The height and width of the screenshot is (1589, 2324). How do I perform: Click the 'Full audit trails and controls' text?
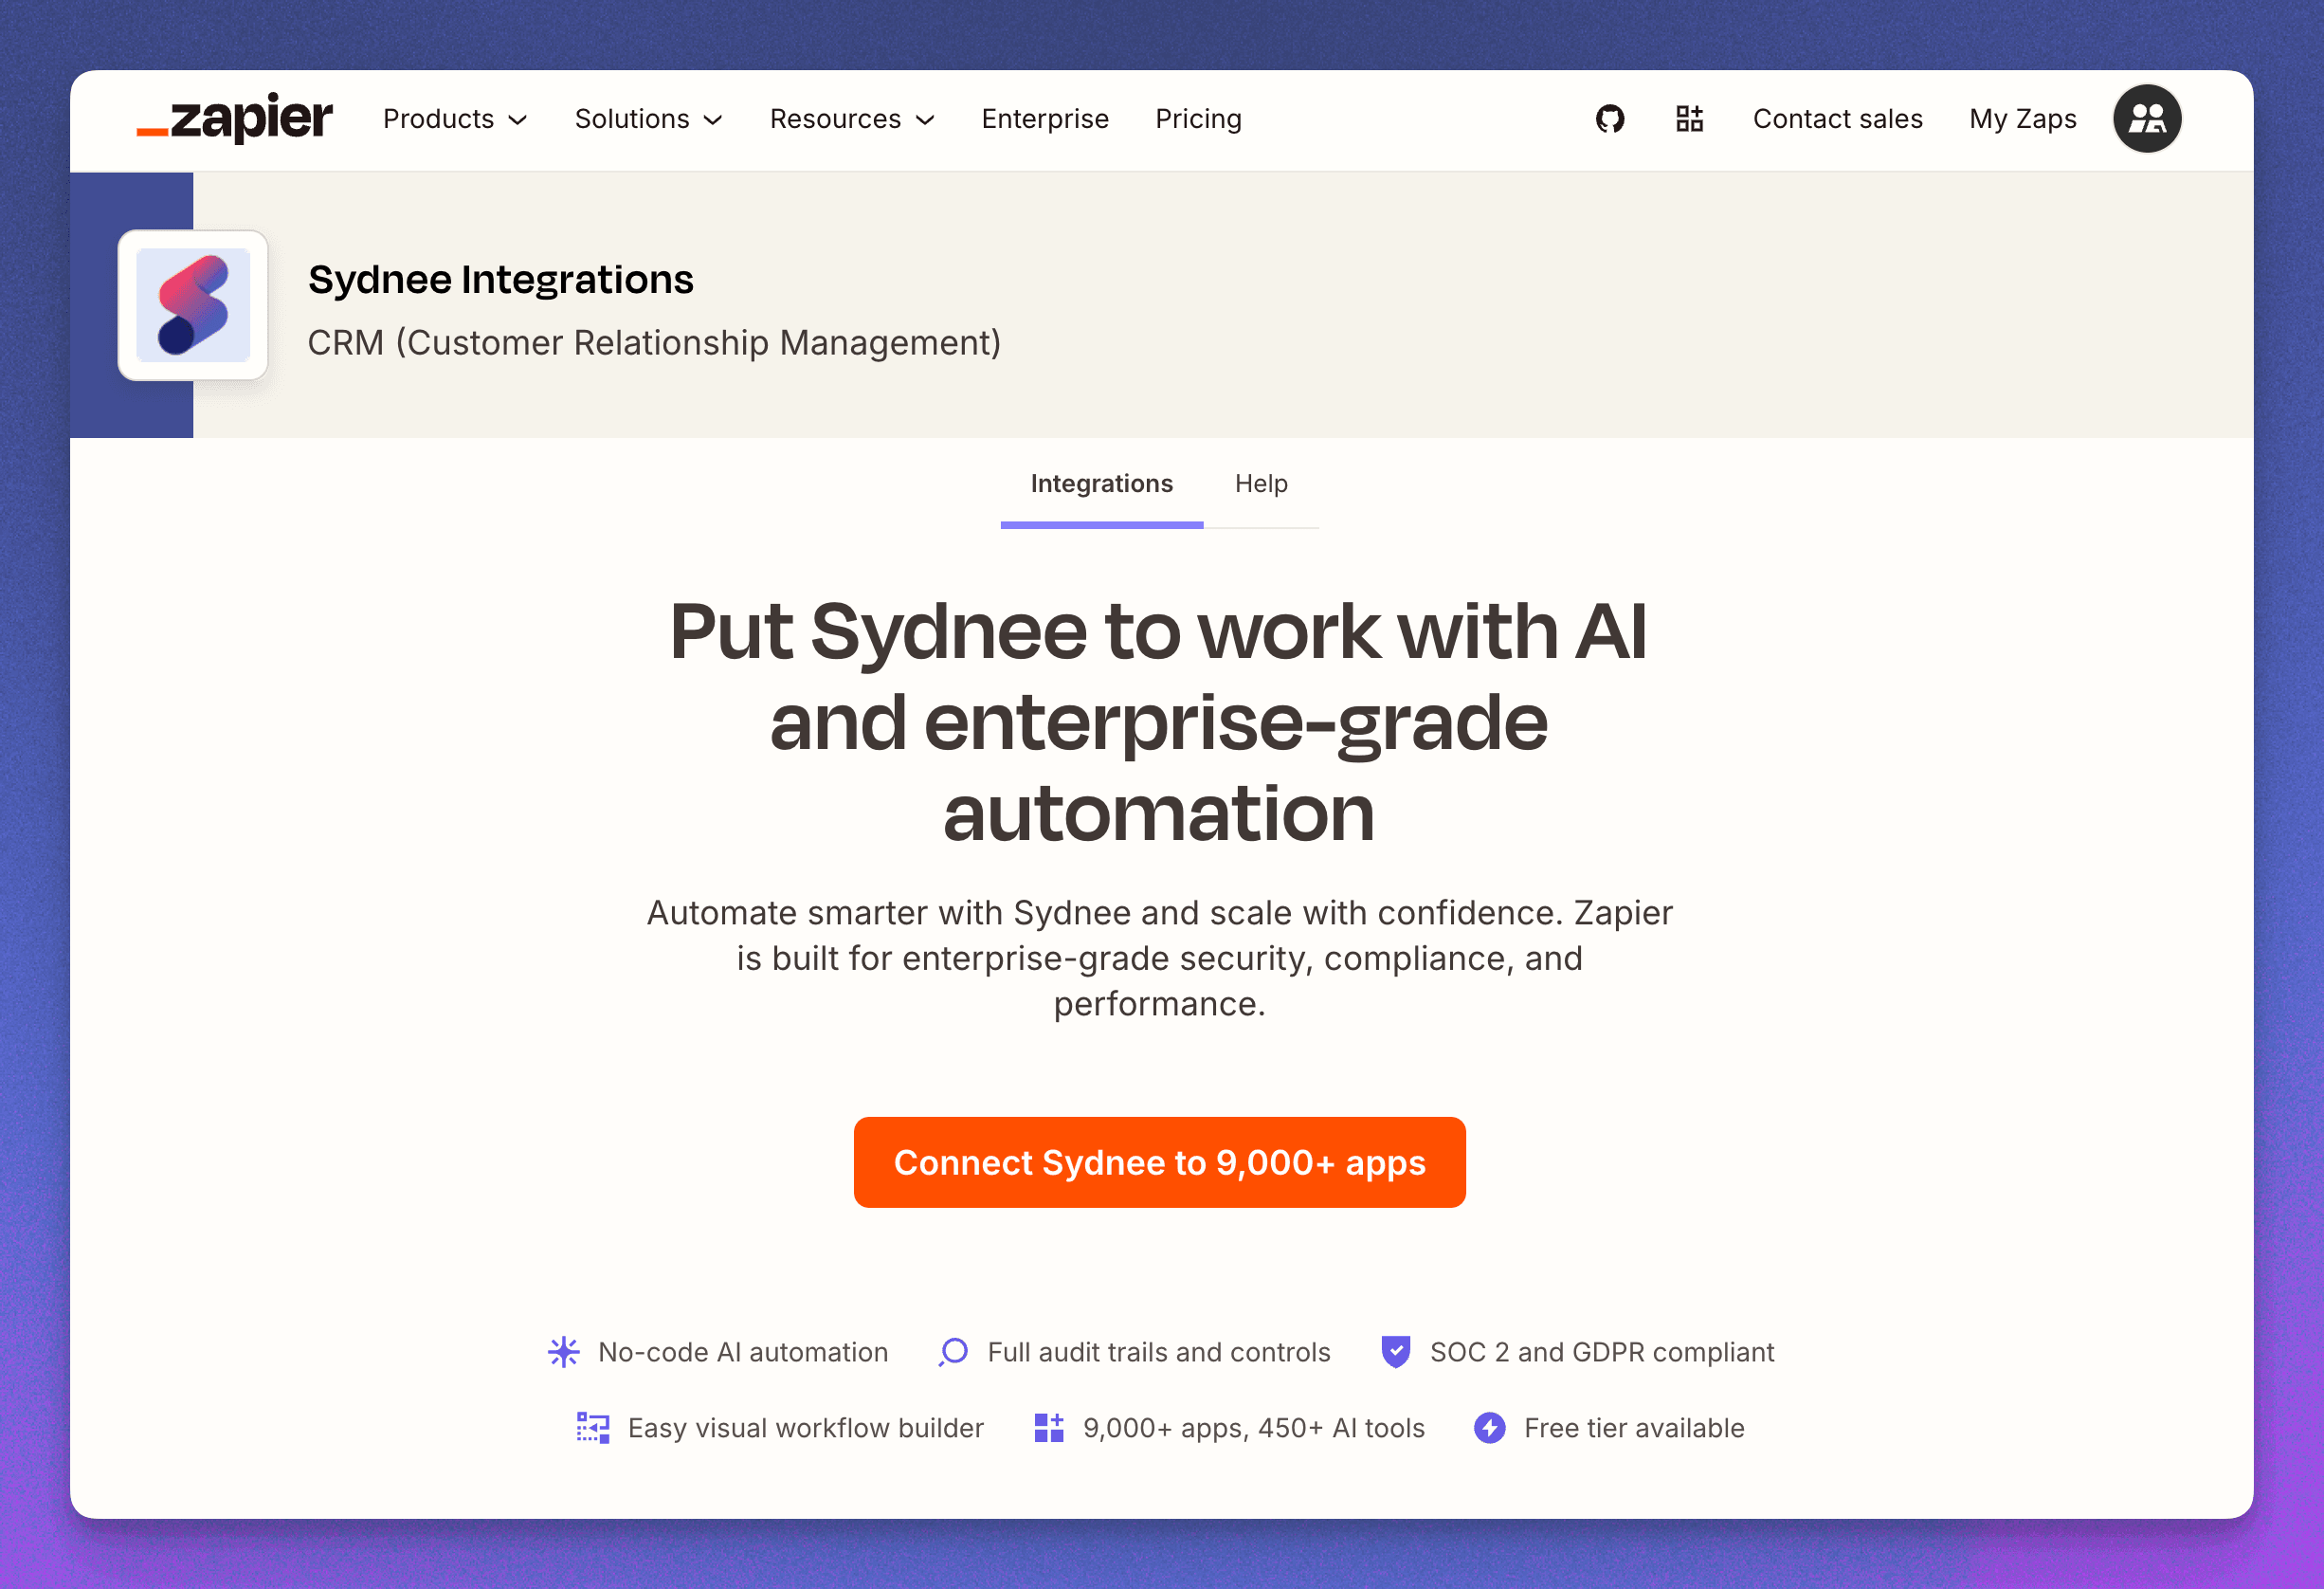[1159, 1352]
